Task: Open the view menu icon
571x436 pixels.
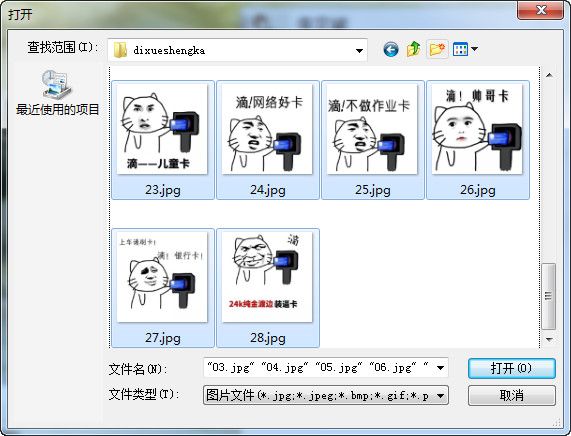Action: click(x=460, y=49)
